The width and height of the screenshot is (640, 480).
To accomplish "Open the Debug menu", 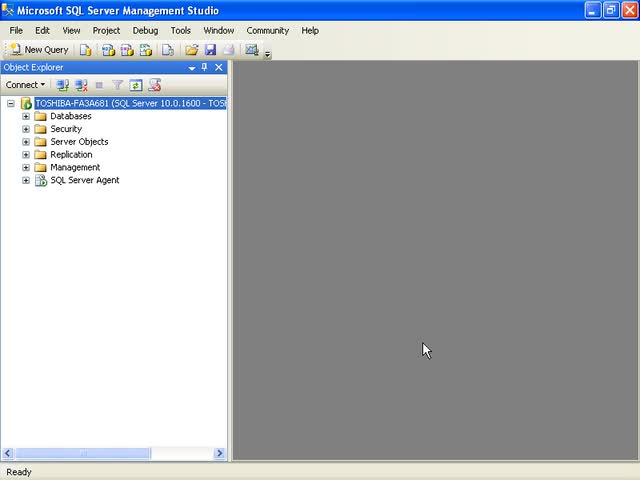I will (145, 31).
